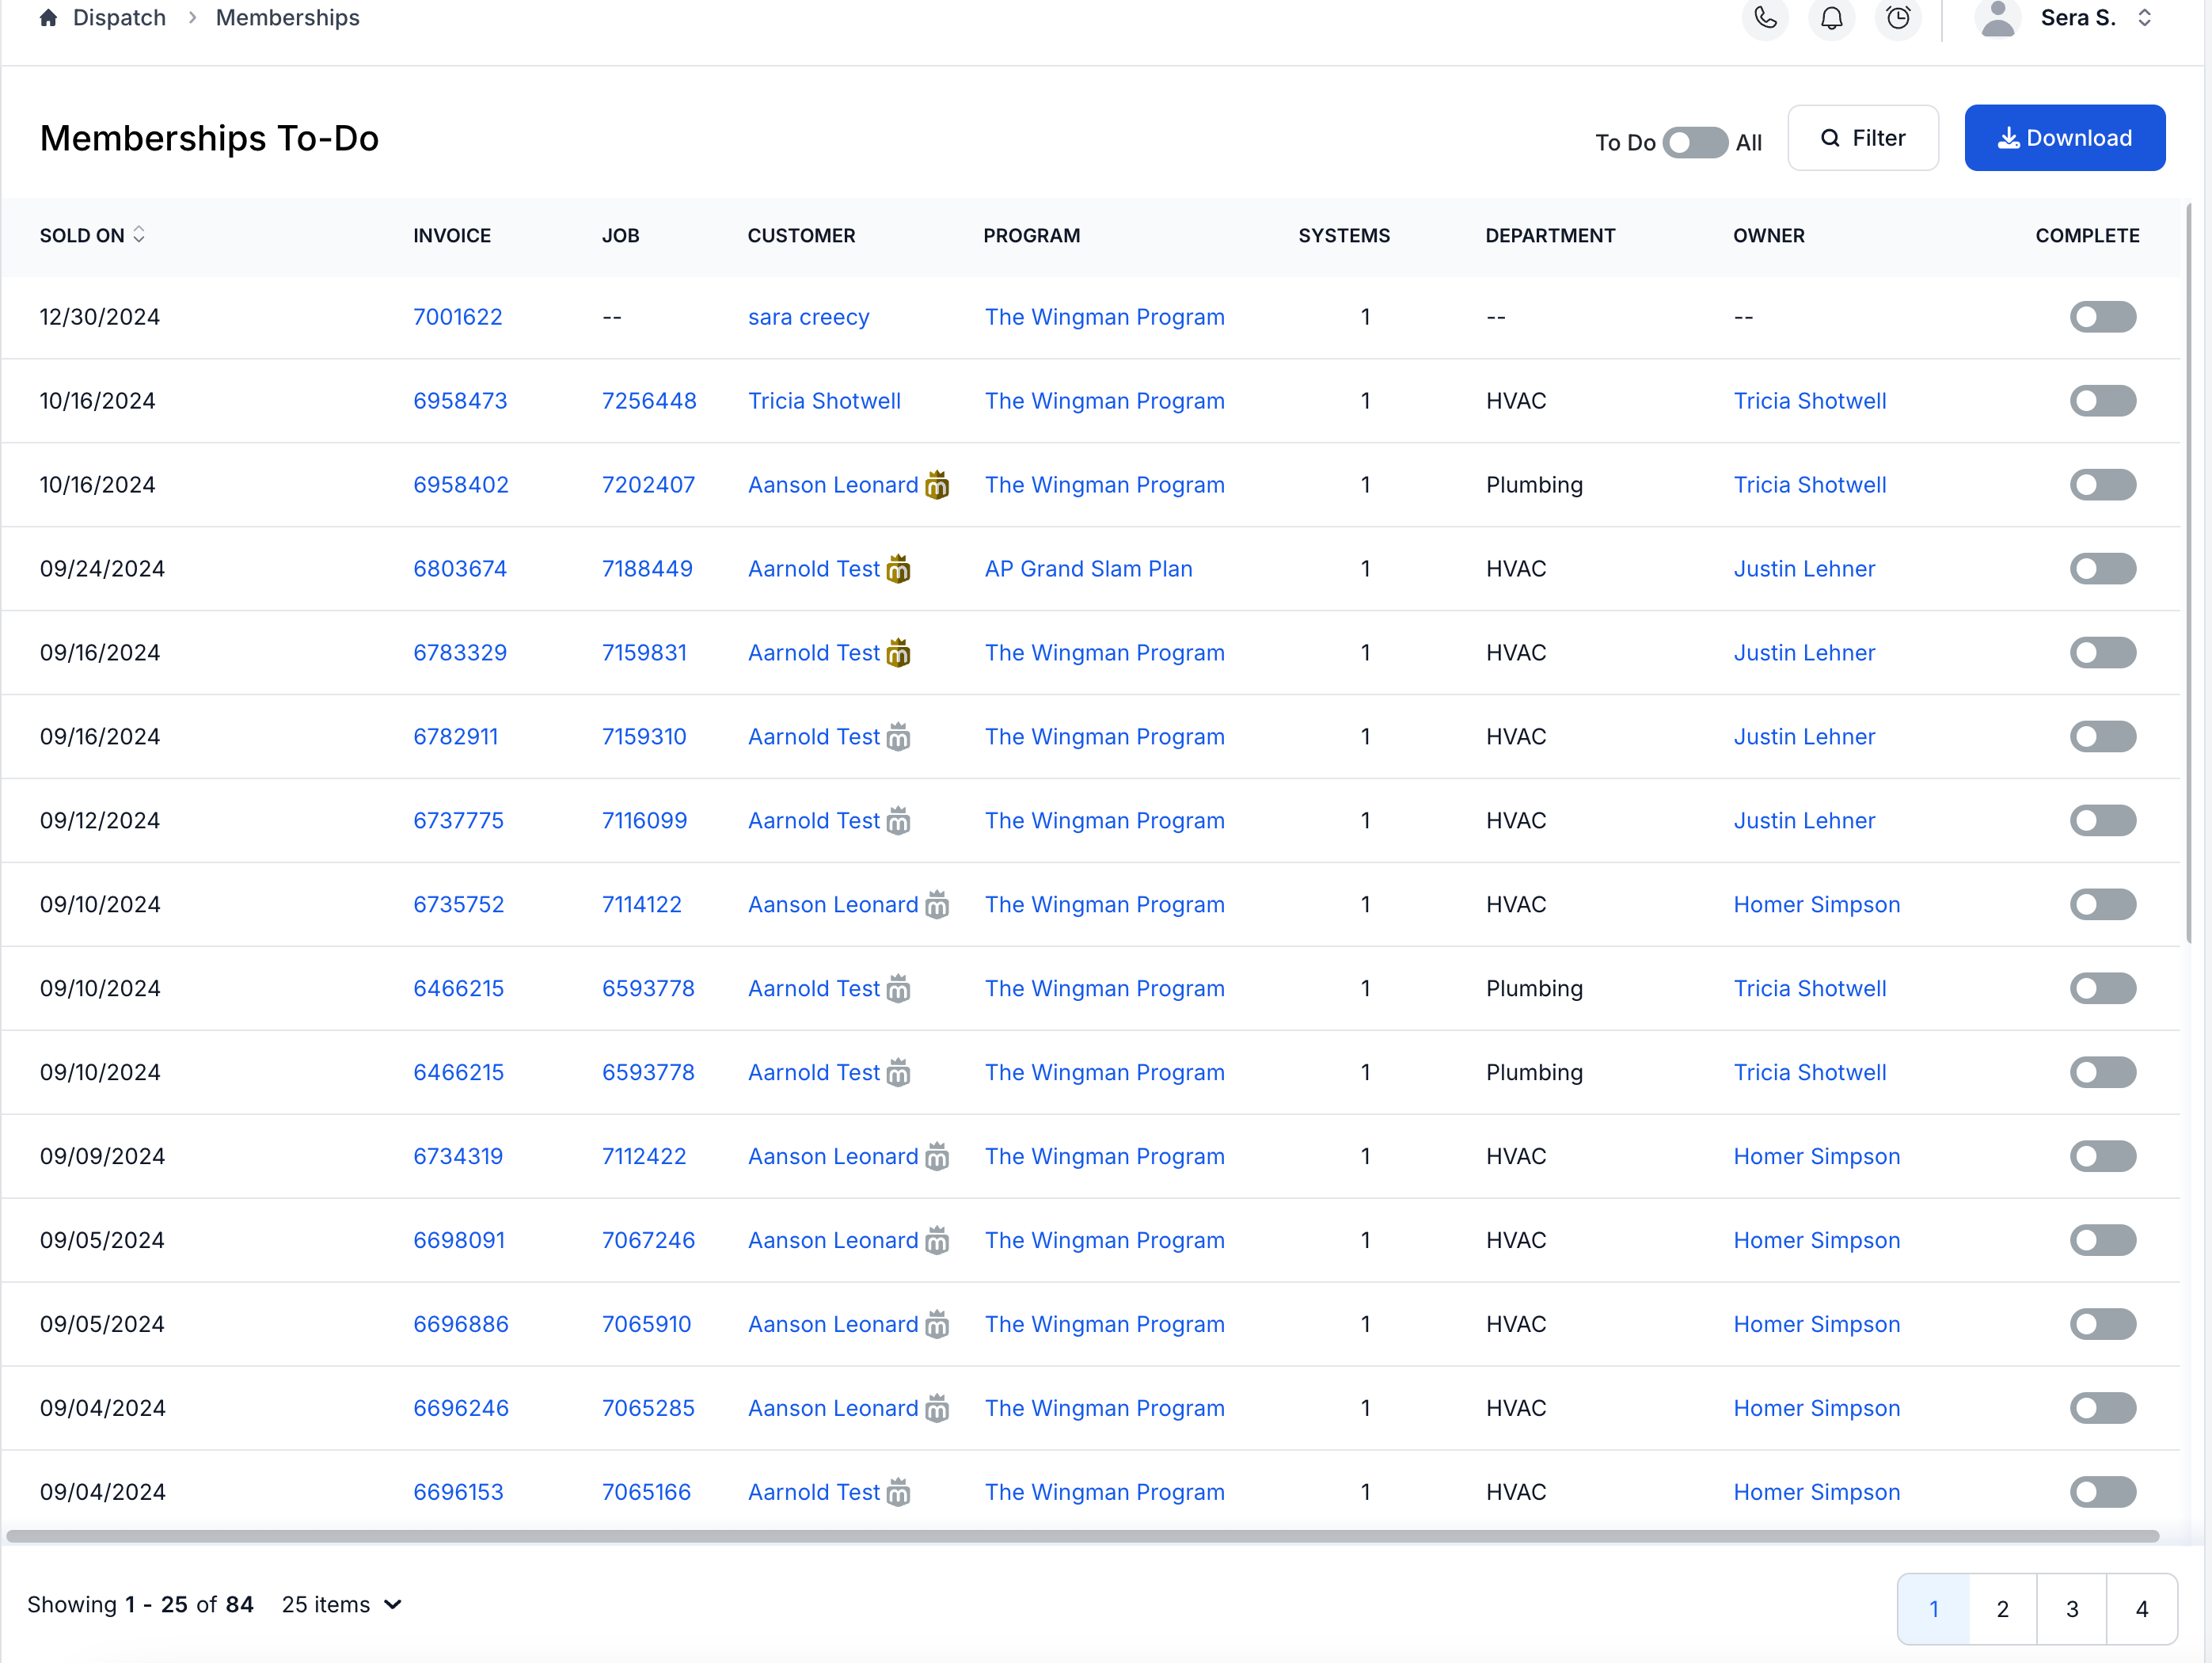This screenshot has width=2212, height=1663.
Task: Click the Complete column header
Action: click(x=2087, y=236)
